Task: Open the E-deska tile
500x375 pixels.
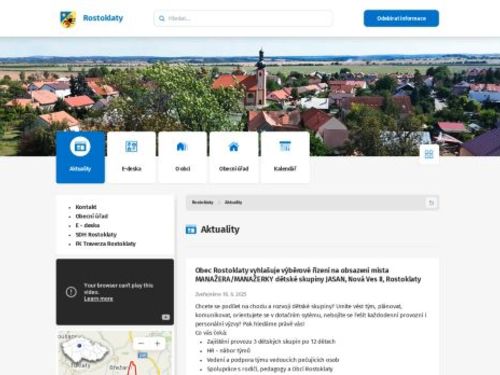Action: [x=131, y=157]
